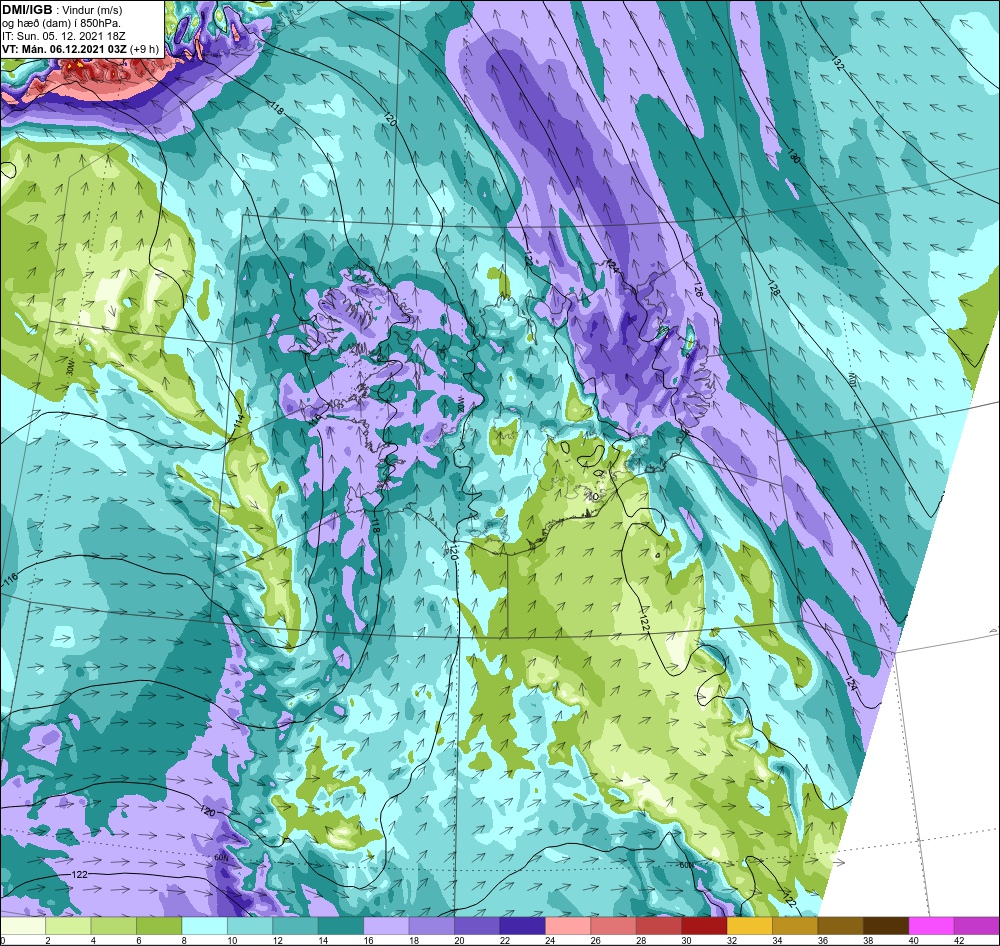Select the lavender 16–18 m/s legend swatch
Viewport: 1000px width, 946px height.
point(386,925)
